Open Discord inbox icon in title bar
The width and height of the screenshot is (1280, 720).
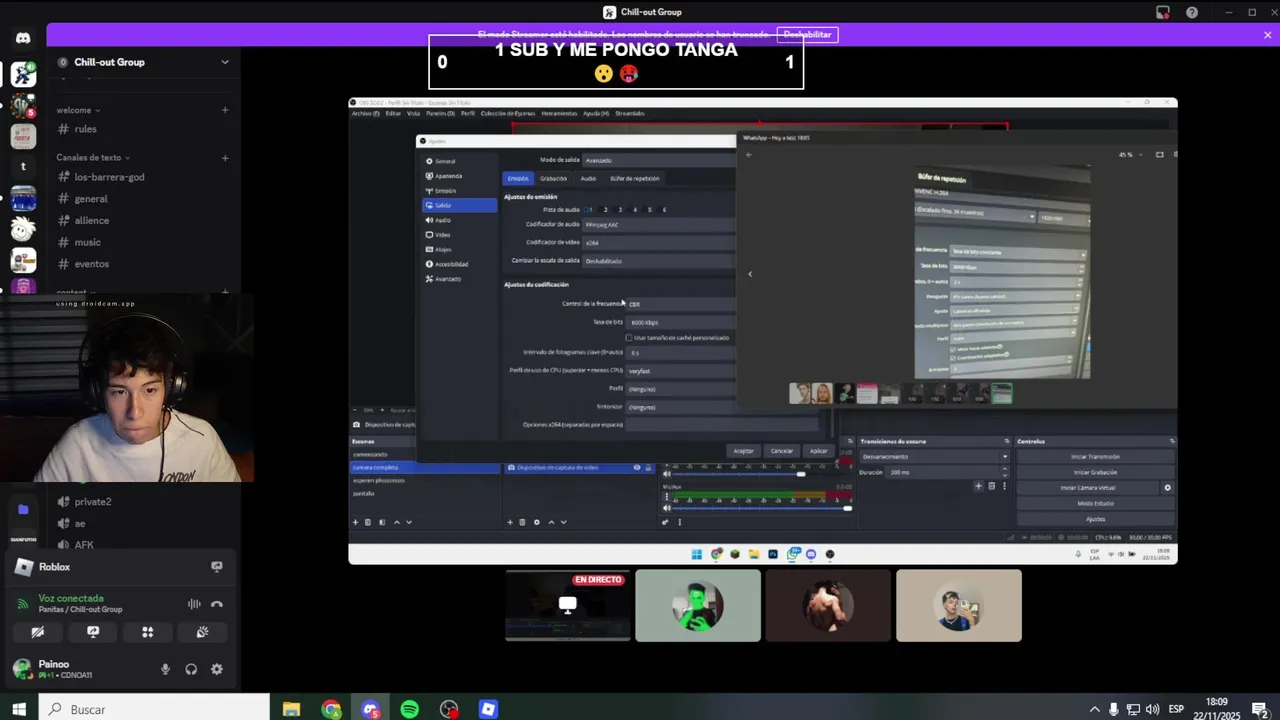pos(1162,12)
